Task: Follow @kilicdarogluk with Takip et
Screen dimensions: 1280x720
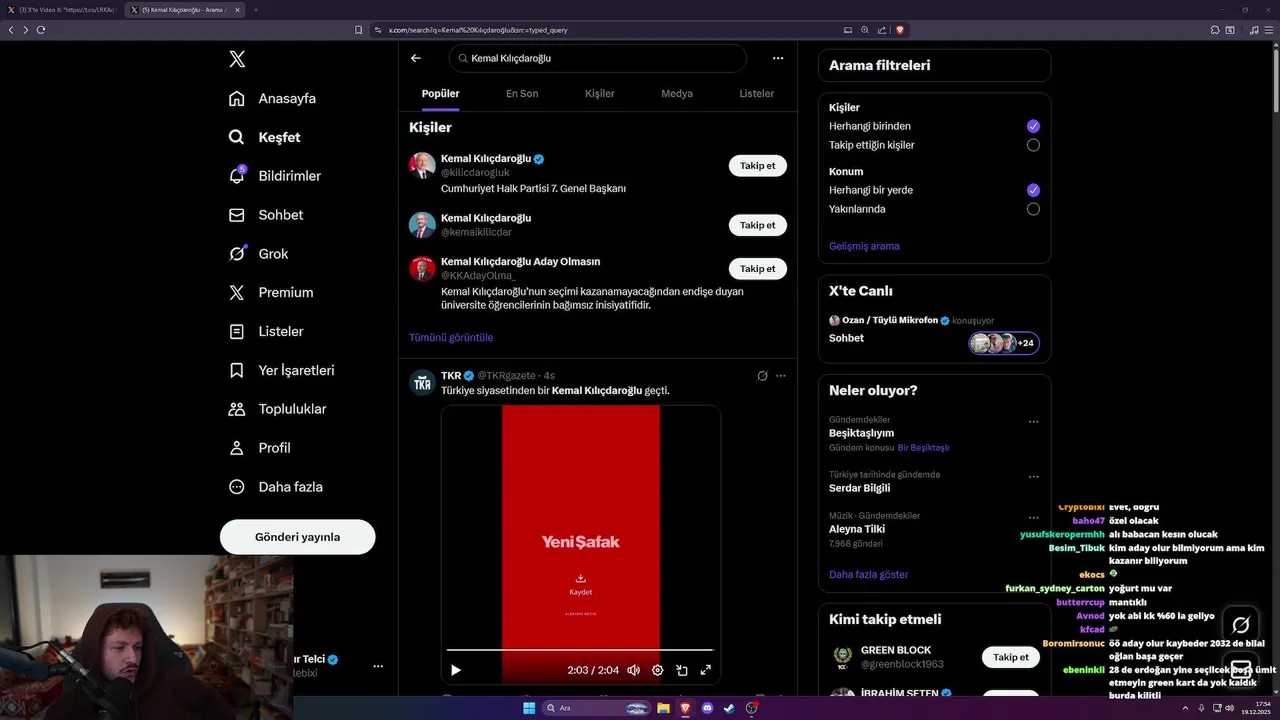Action: coord(758,166)
